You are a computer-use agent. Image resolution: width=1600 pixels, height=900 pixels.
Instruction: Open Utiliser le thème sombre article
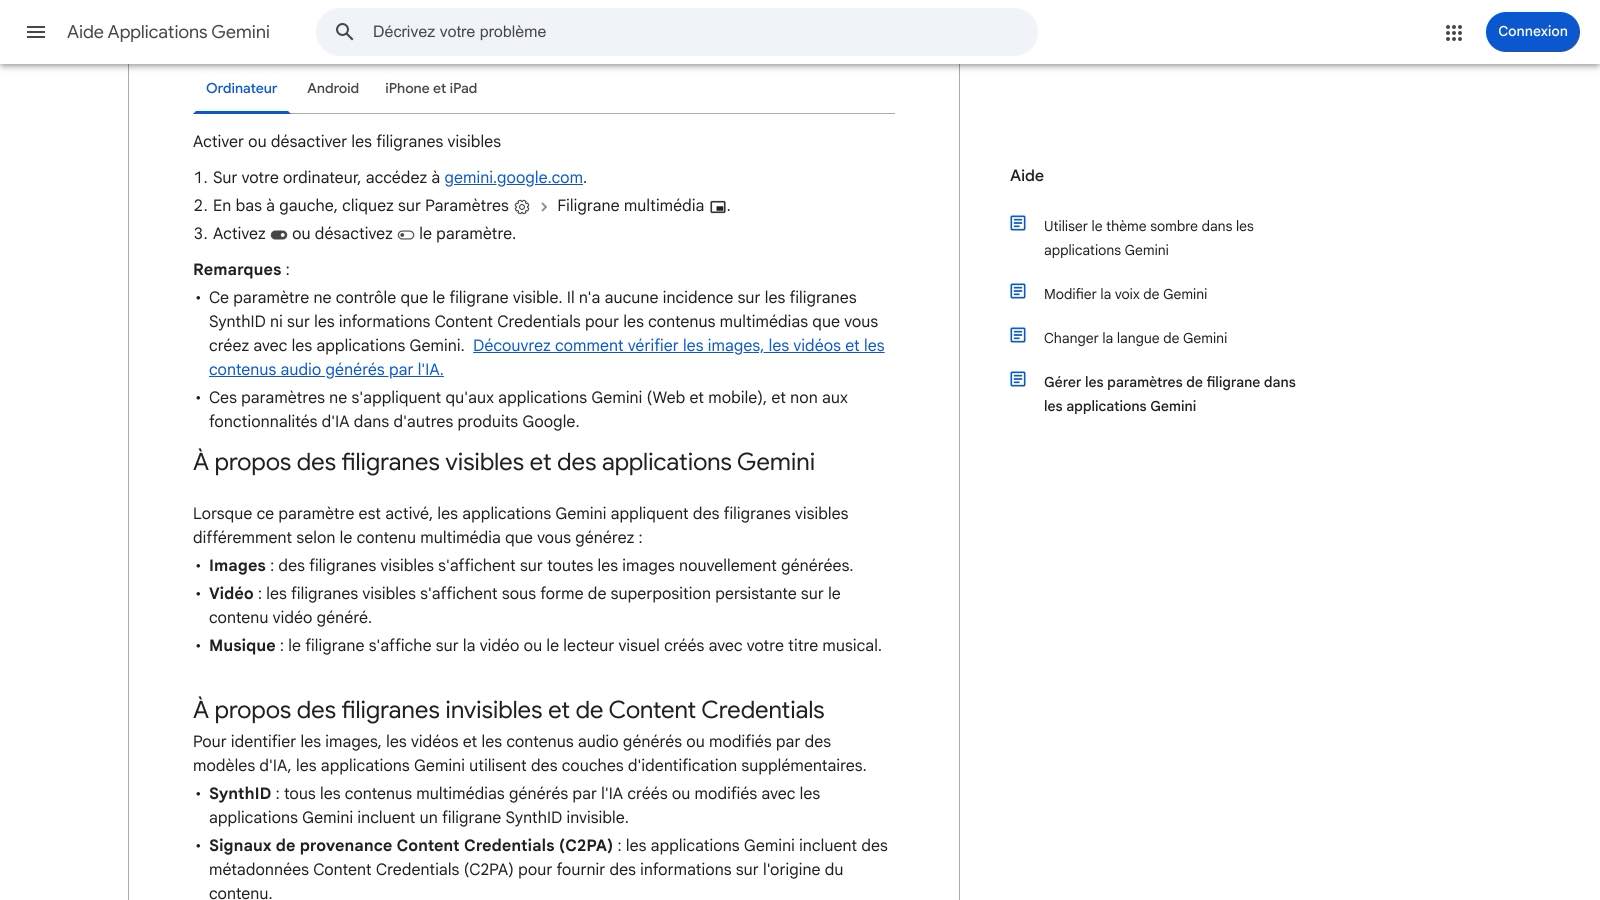(x=1148, y=238)
